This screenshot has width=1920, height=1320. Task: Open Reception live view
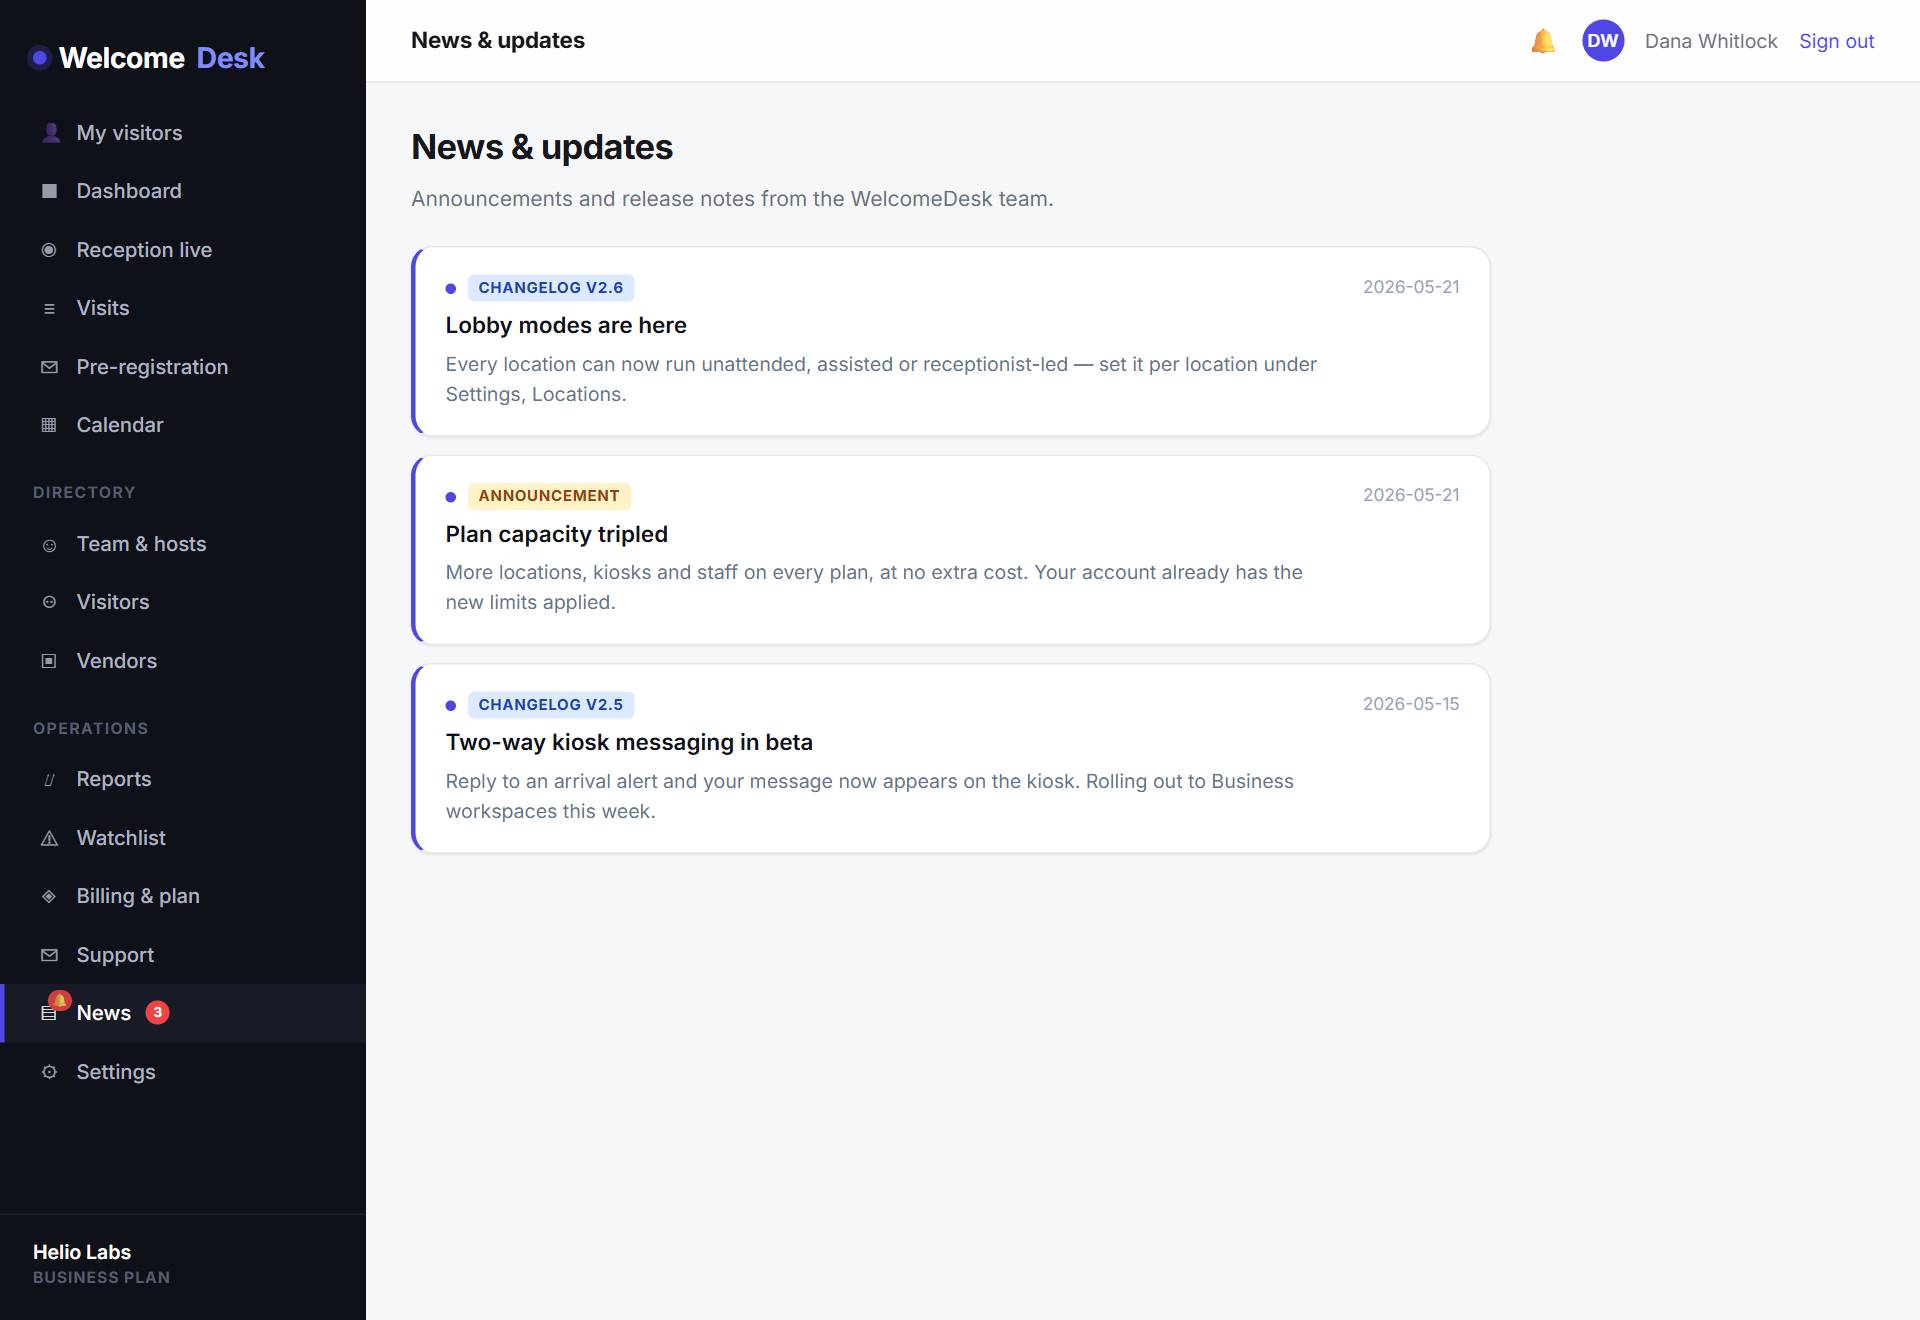[x=183, y=250]
